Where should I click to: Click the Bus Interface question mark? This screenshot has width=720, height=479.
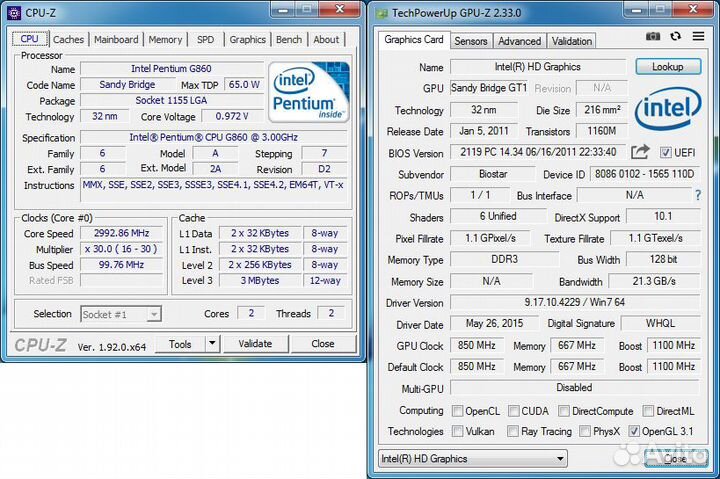[x=698, y=196]
